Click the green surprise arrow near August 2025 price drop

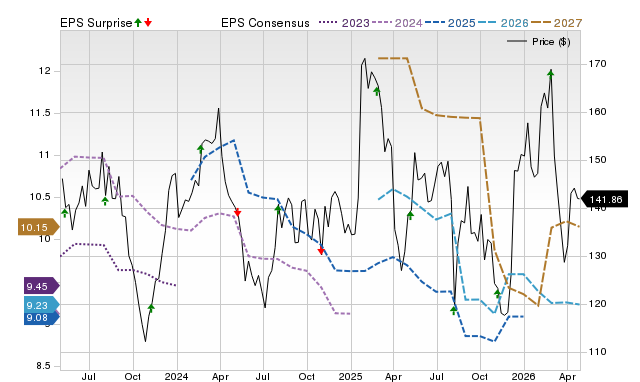click(453, 311)
